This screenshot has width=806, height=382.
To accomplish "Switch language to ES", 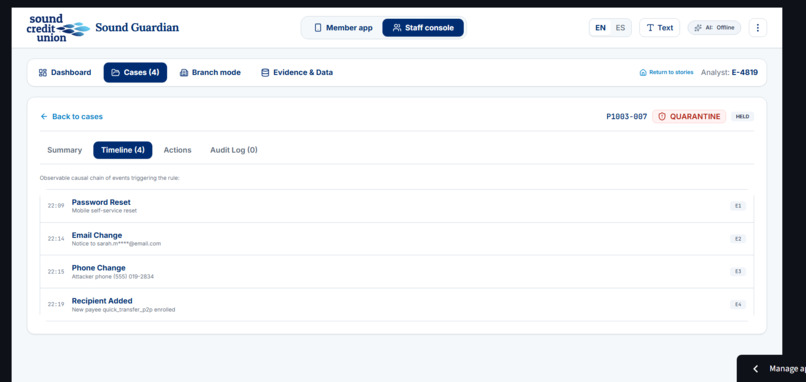I will coord(620,28).
